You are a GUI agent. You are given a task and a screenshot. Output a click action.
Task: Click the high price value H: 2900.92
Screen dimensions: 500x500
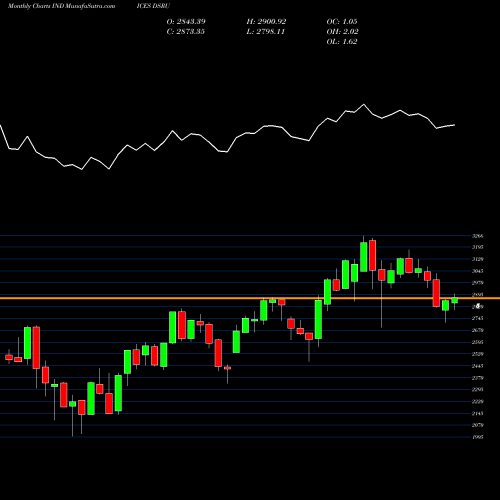[266, 22]
